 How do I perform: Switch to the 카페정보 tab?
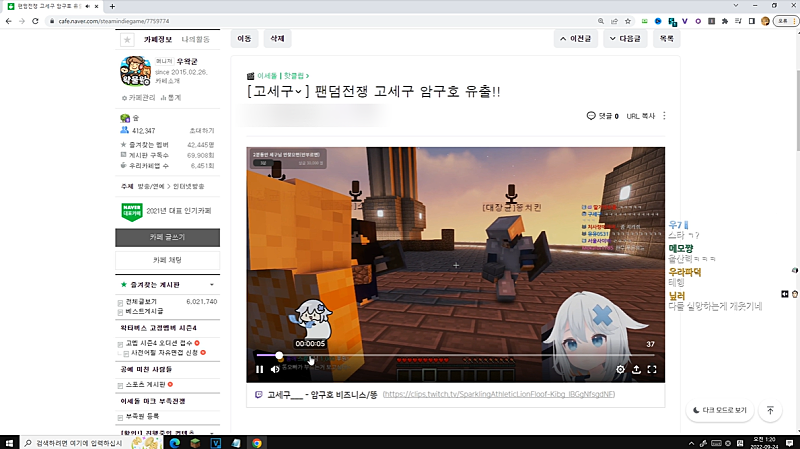[x=158, y=39]
